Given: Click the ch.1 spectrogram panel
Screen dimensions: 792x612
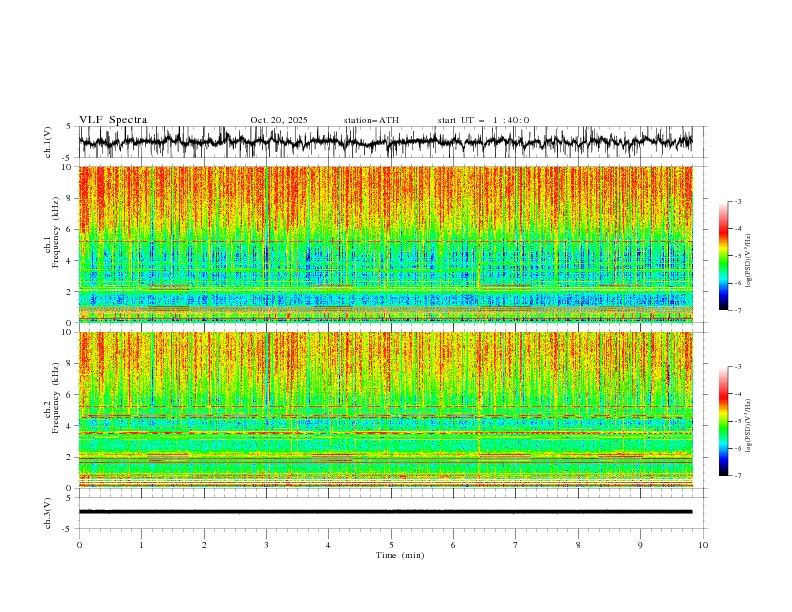Looking at the screenshot, I should click(x=386, y=244).
